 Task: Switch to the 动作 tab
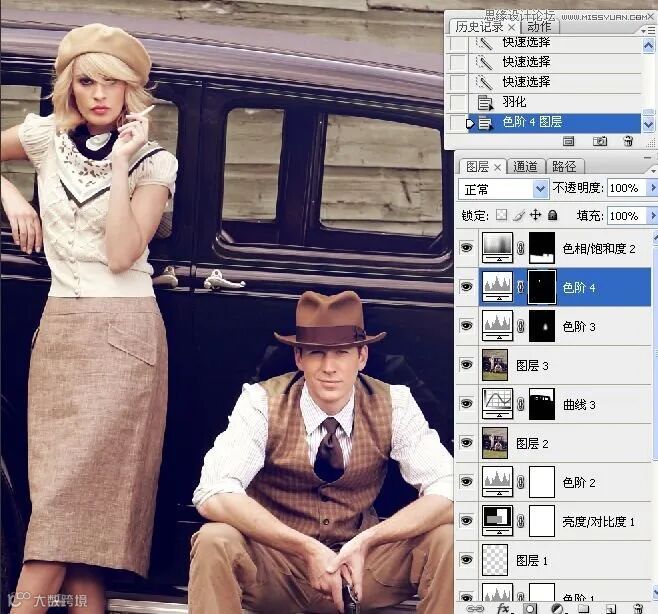(x=539, y=27)
